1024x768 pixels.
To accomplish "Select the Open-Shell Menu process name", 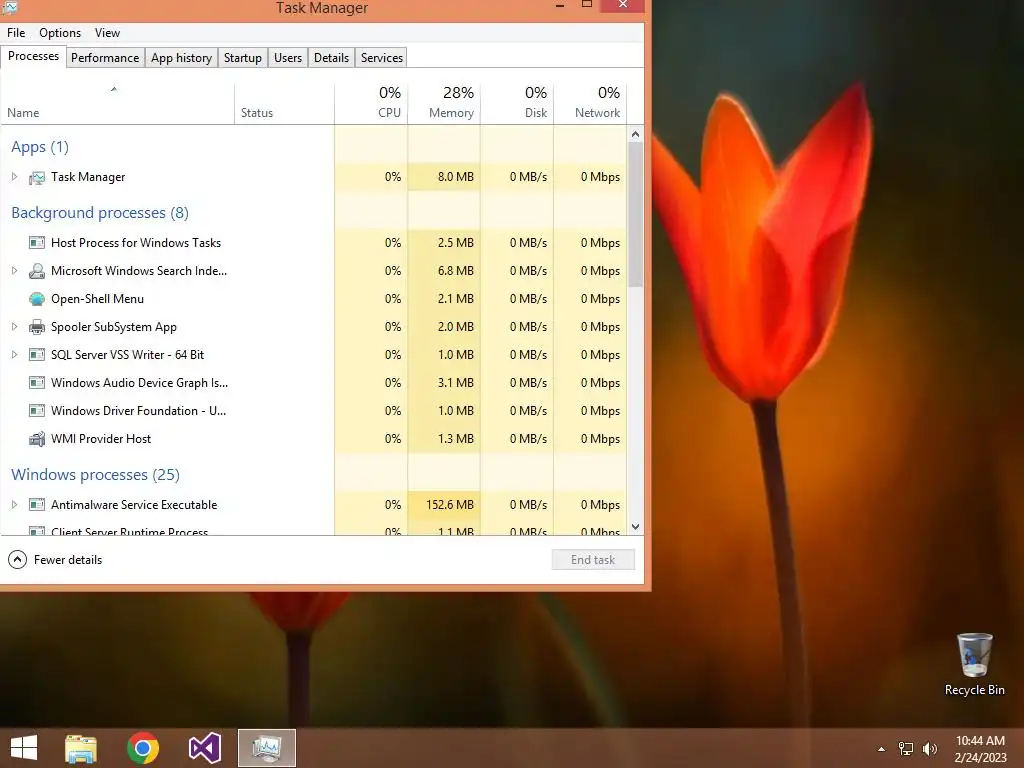I will click(97, 299).
